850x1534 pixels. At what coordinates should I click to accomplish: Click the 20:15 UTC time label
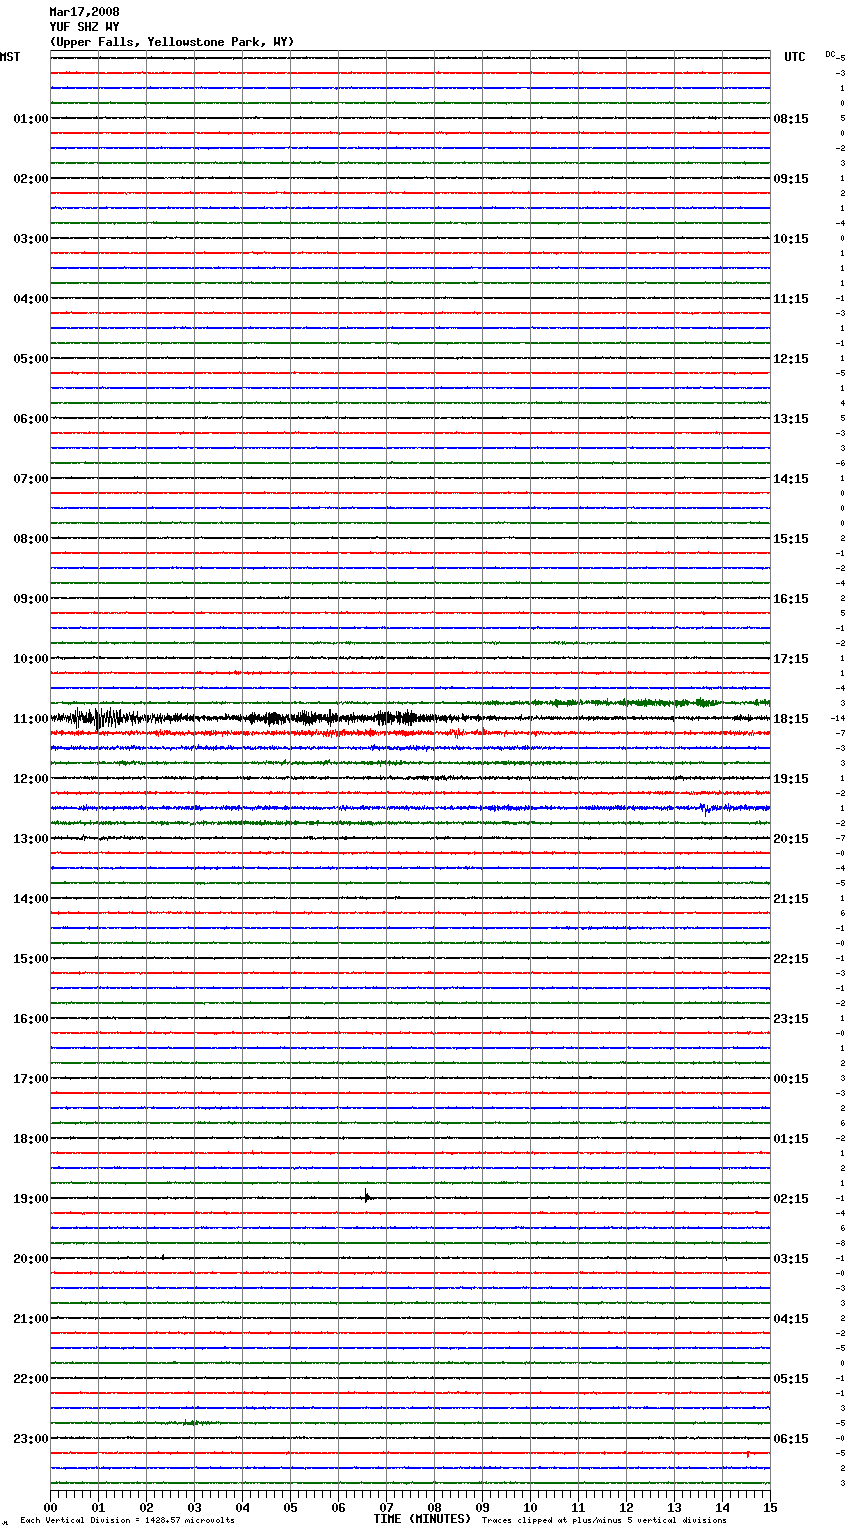click(791, 839)
